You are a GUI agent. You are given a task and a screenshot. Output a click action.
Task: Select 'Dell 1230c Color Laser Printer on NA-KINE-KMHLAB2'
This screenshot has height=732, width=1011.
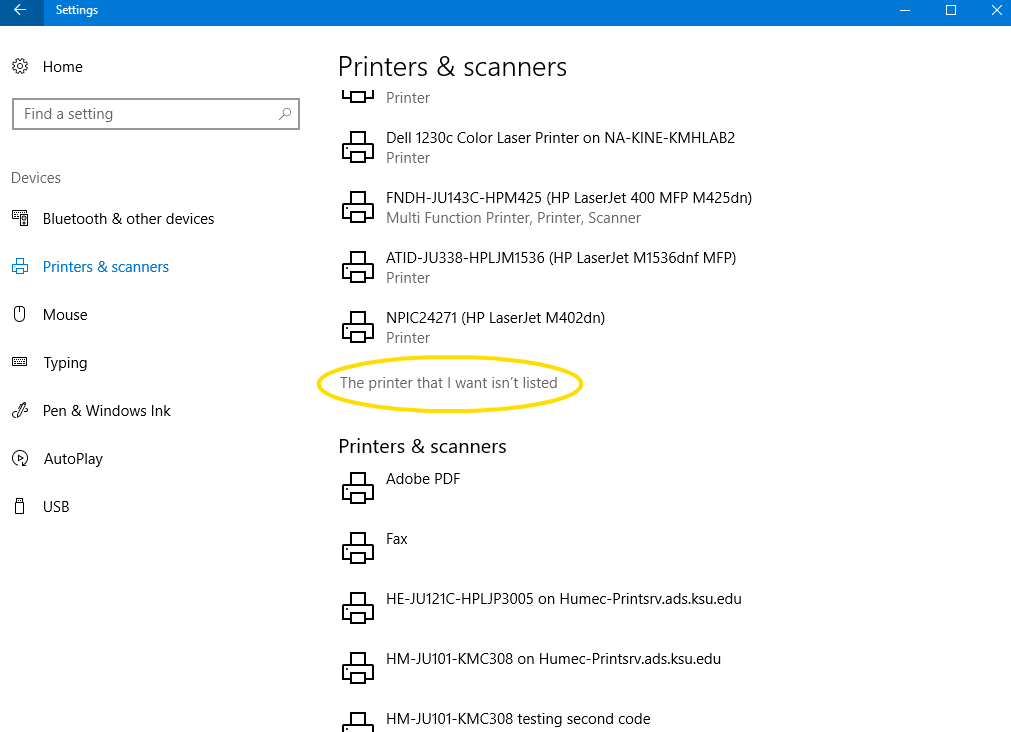560,138
